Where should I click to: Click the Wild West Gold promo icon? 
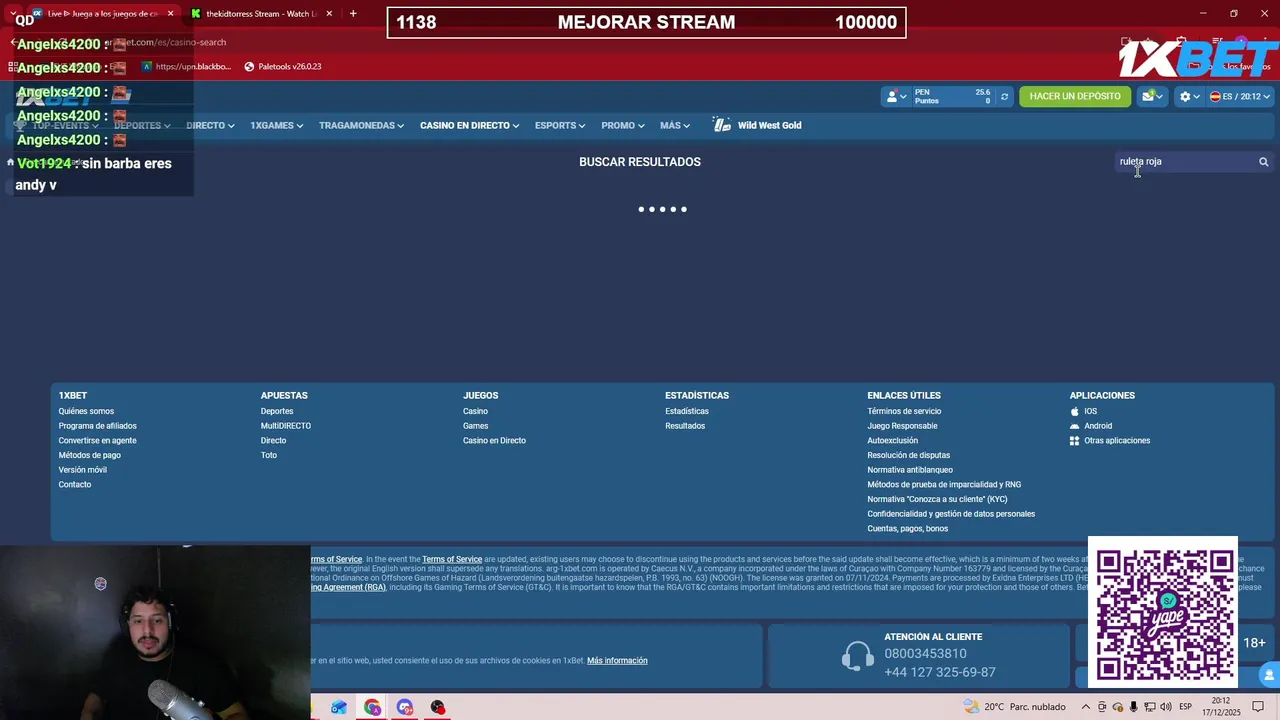pos(722,125)
